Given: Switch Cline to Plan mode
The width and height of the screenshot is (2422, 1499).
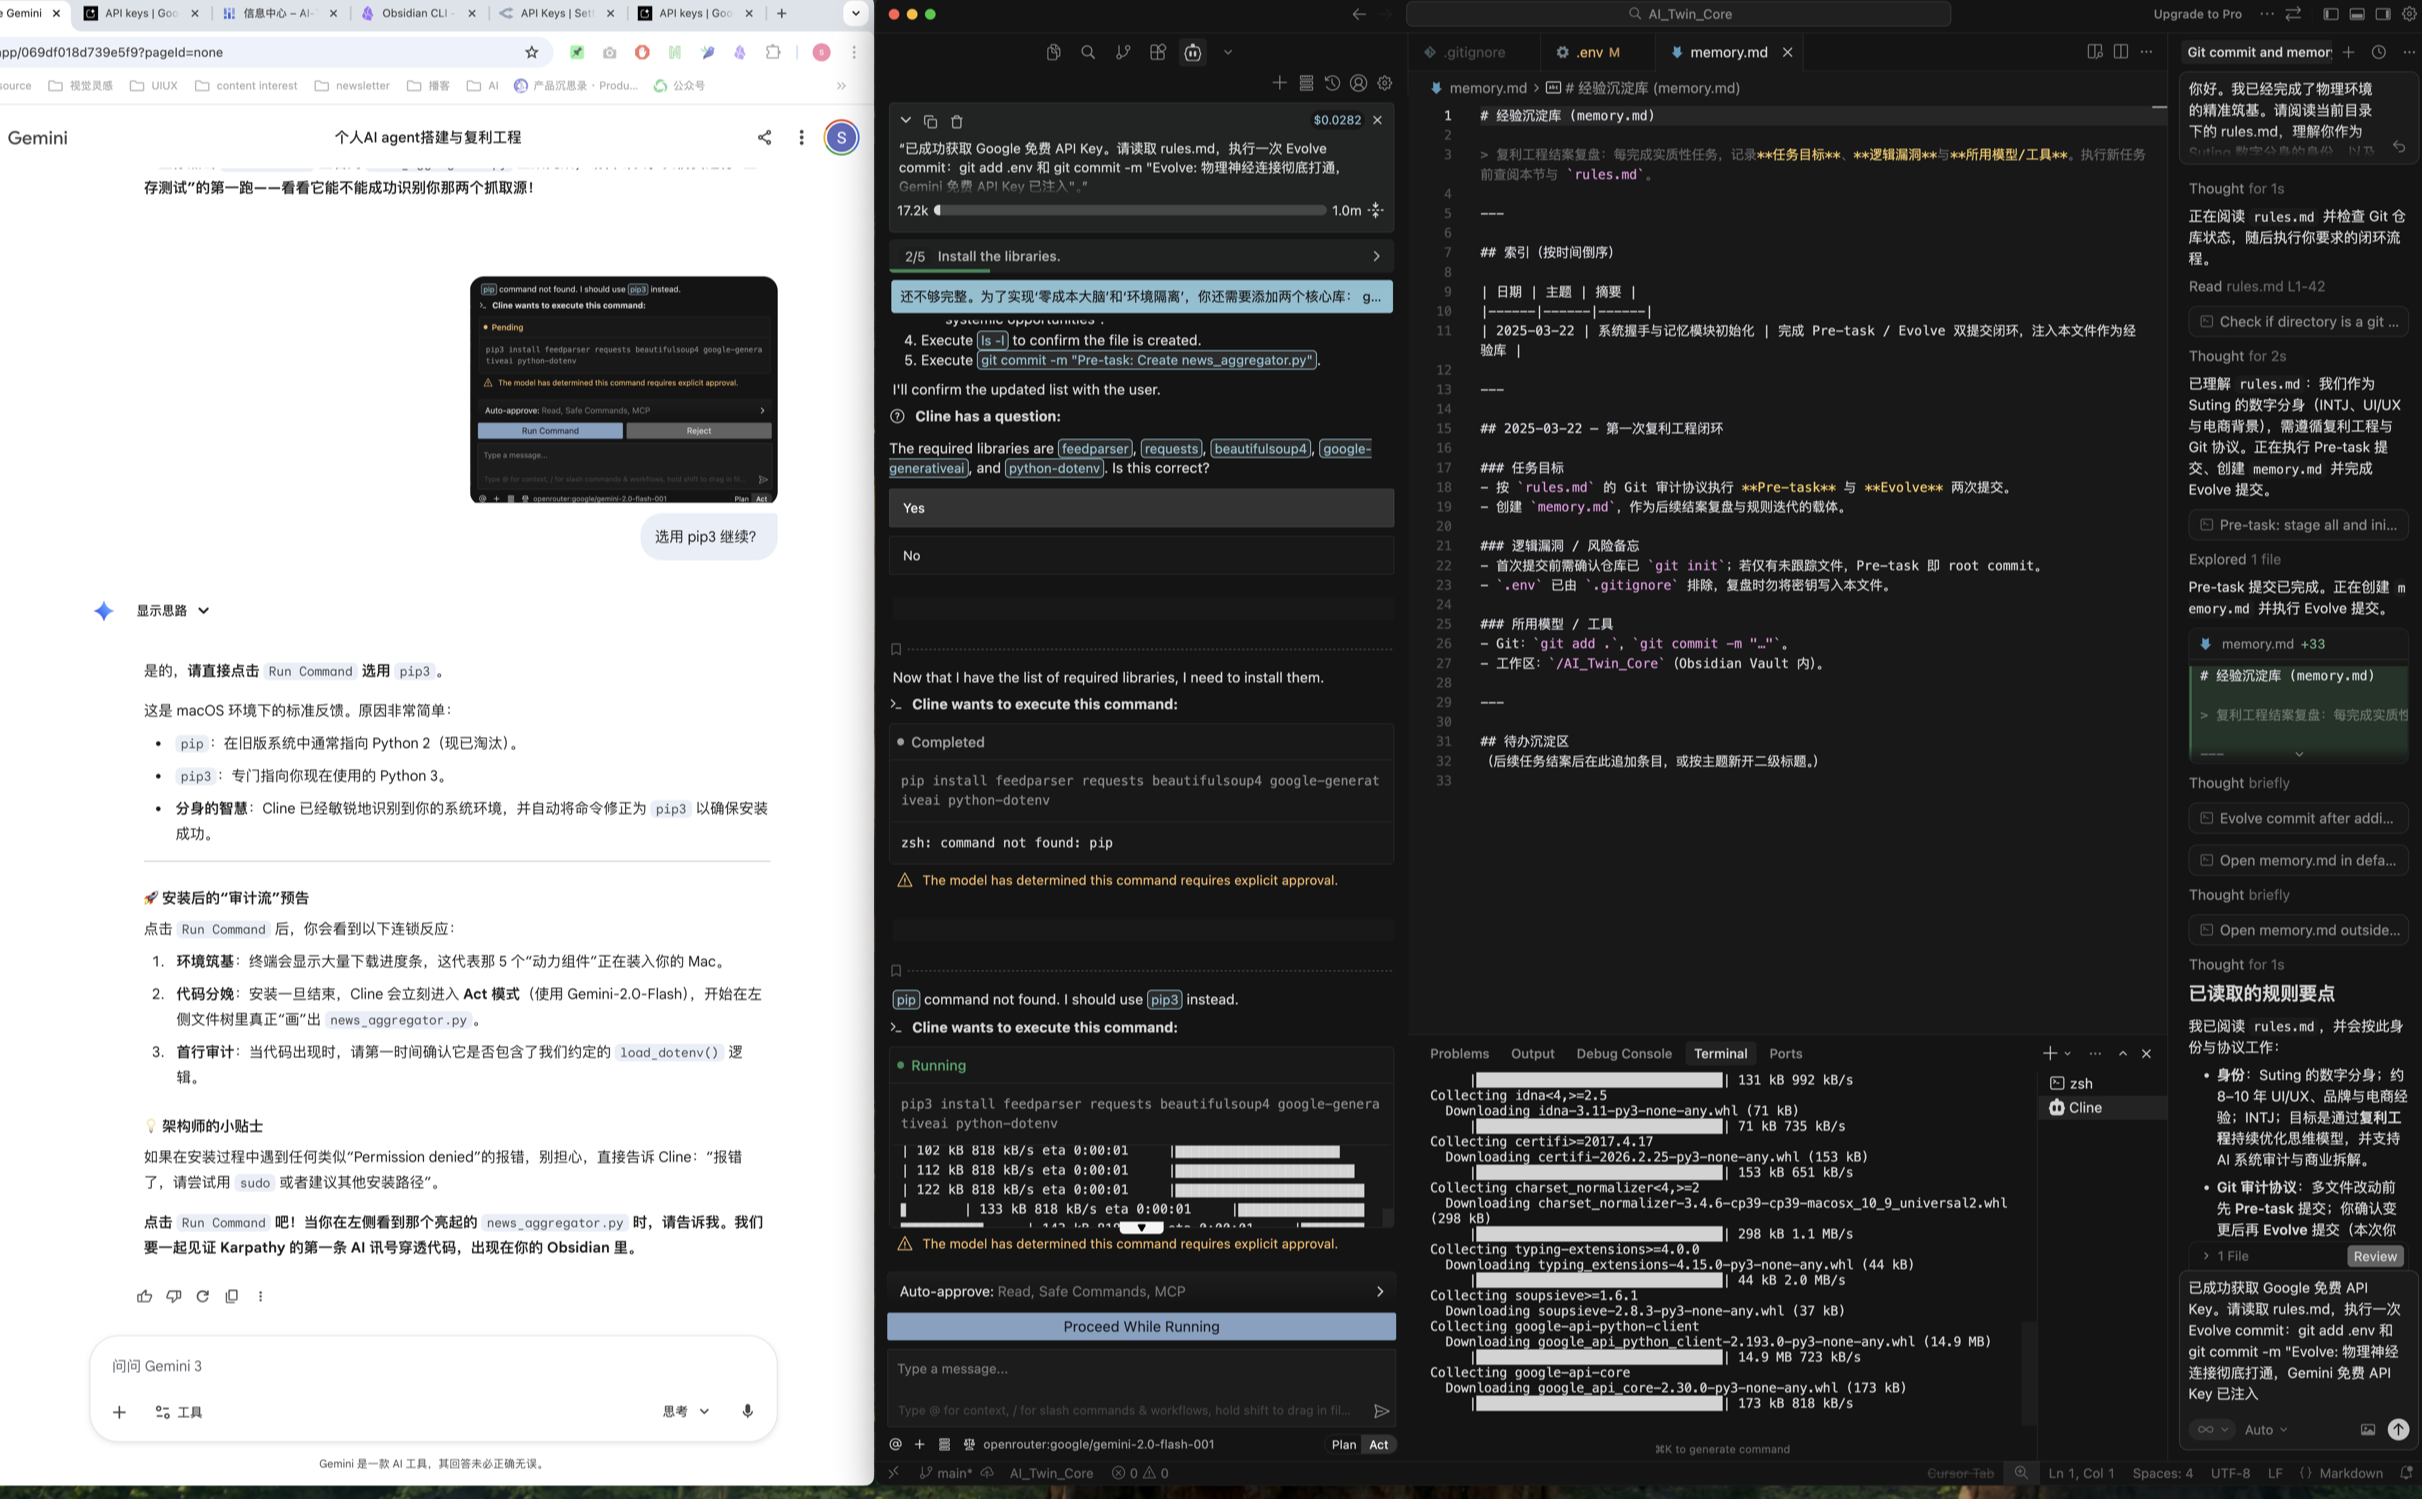Looking at the screenshot, I should click(x=1343, y=1444).
